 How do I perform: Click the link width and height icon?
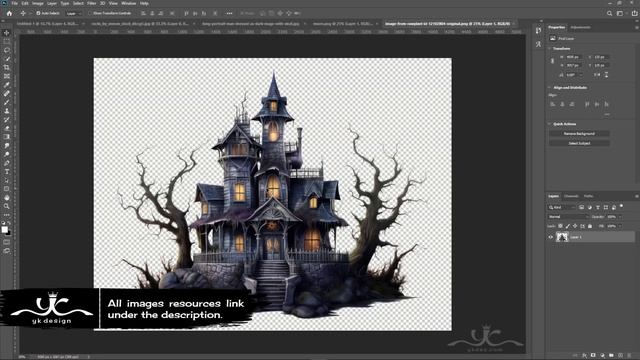tap(552, 61)
